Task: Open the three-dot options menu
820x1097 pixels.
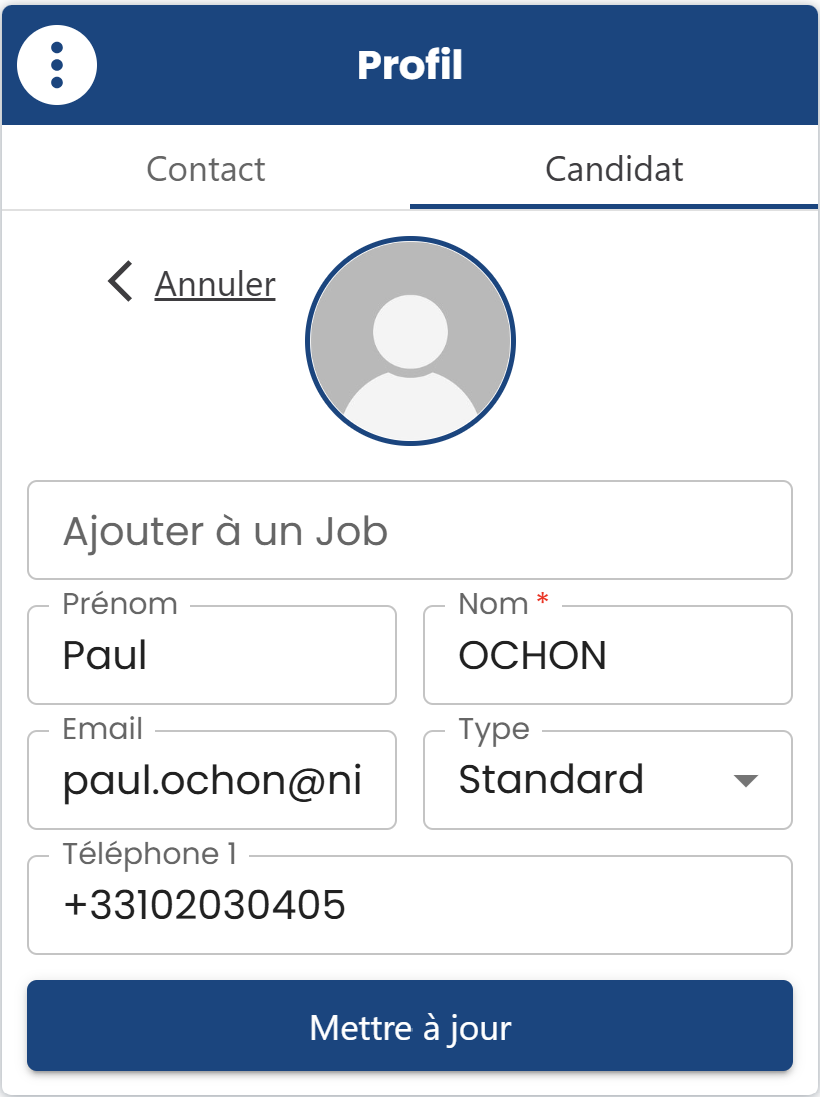Action: point(57,65)
